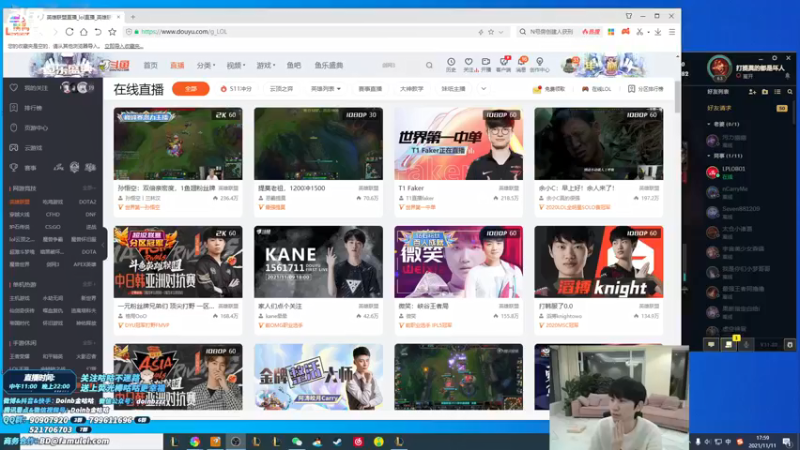Open the 消息 messages icon with badge

tap(521, 64)
